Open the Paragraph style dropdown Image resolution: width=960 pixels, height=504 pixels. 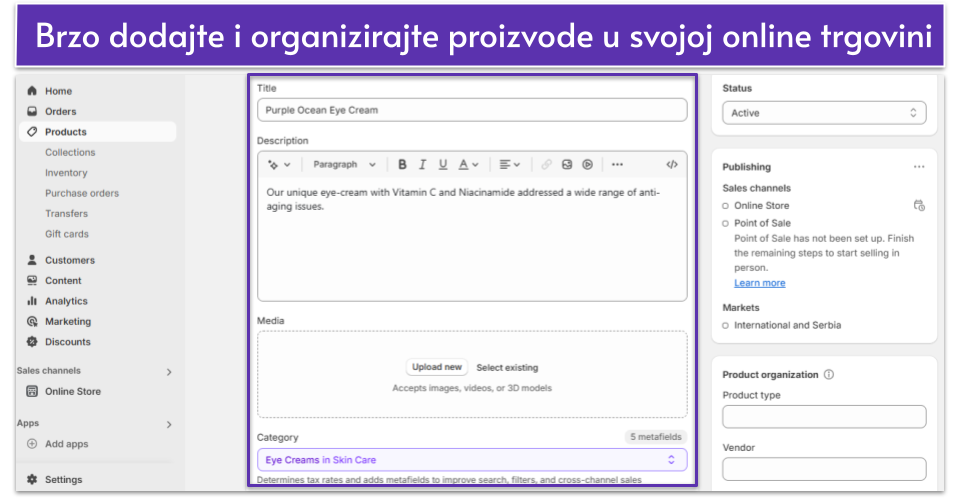344,164
